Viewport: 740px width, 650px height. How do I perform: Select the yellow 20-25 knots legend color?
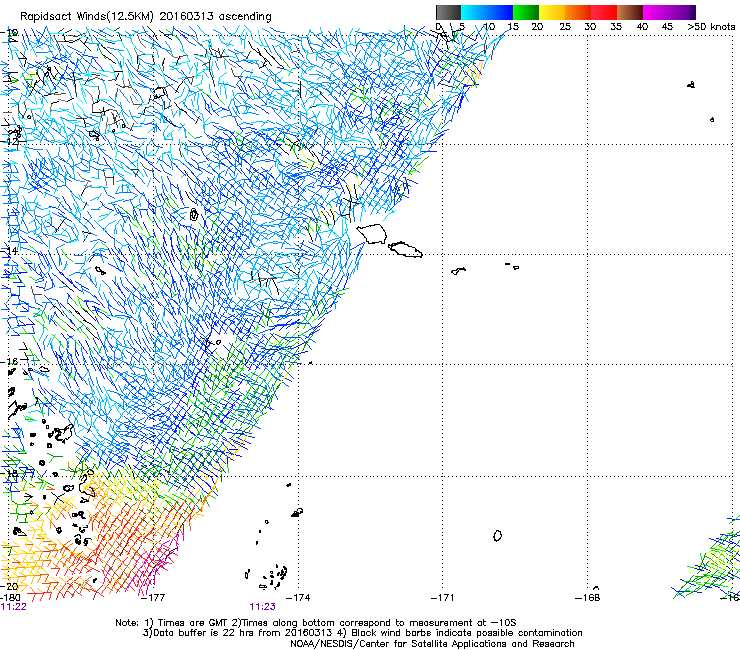coord(552,12)
